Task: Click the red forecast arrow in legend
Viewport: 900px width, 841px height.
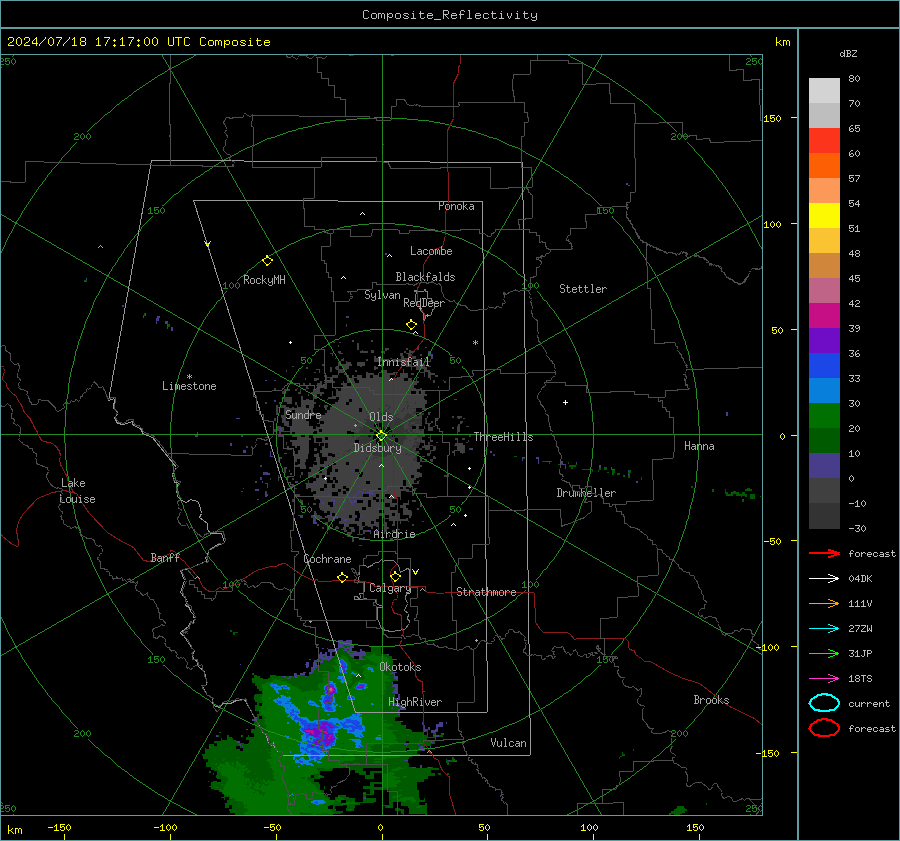Action: [x=824, y=553]
